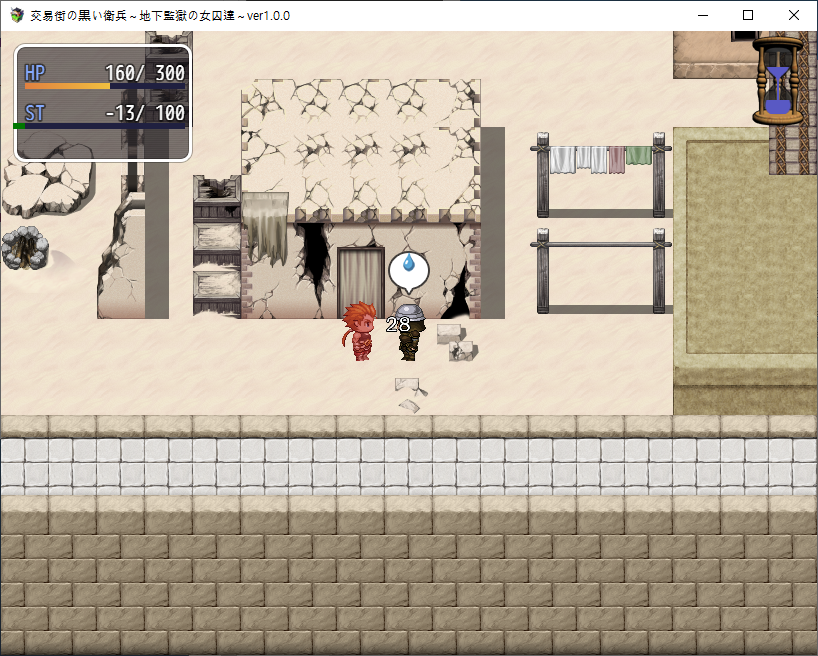Click the rubble stones beside the guard
This screenshot has width=818, height=656.
click(x=456, y=342)
